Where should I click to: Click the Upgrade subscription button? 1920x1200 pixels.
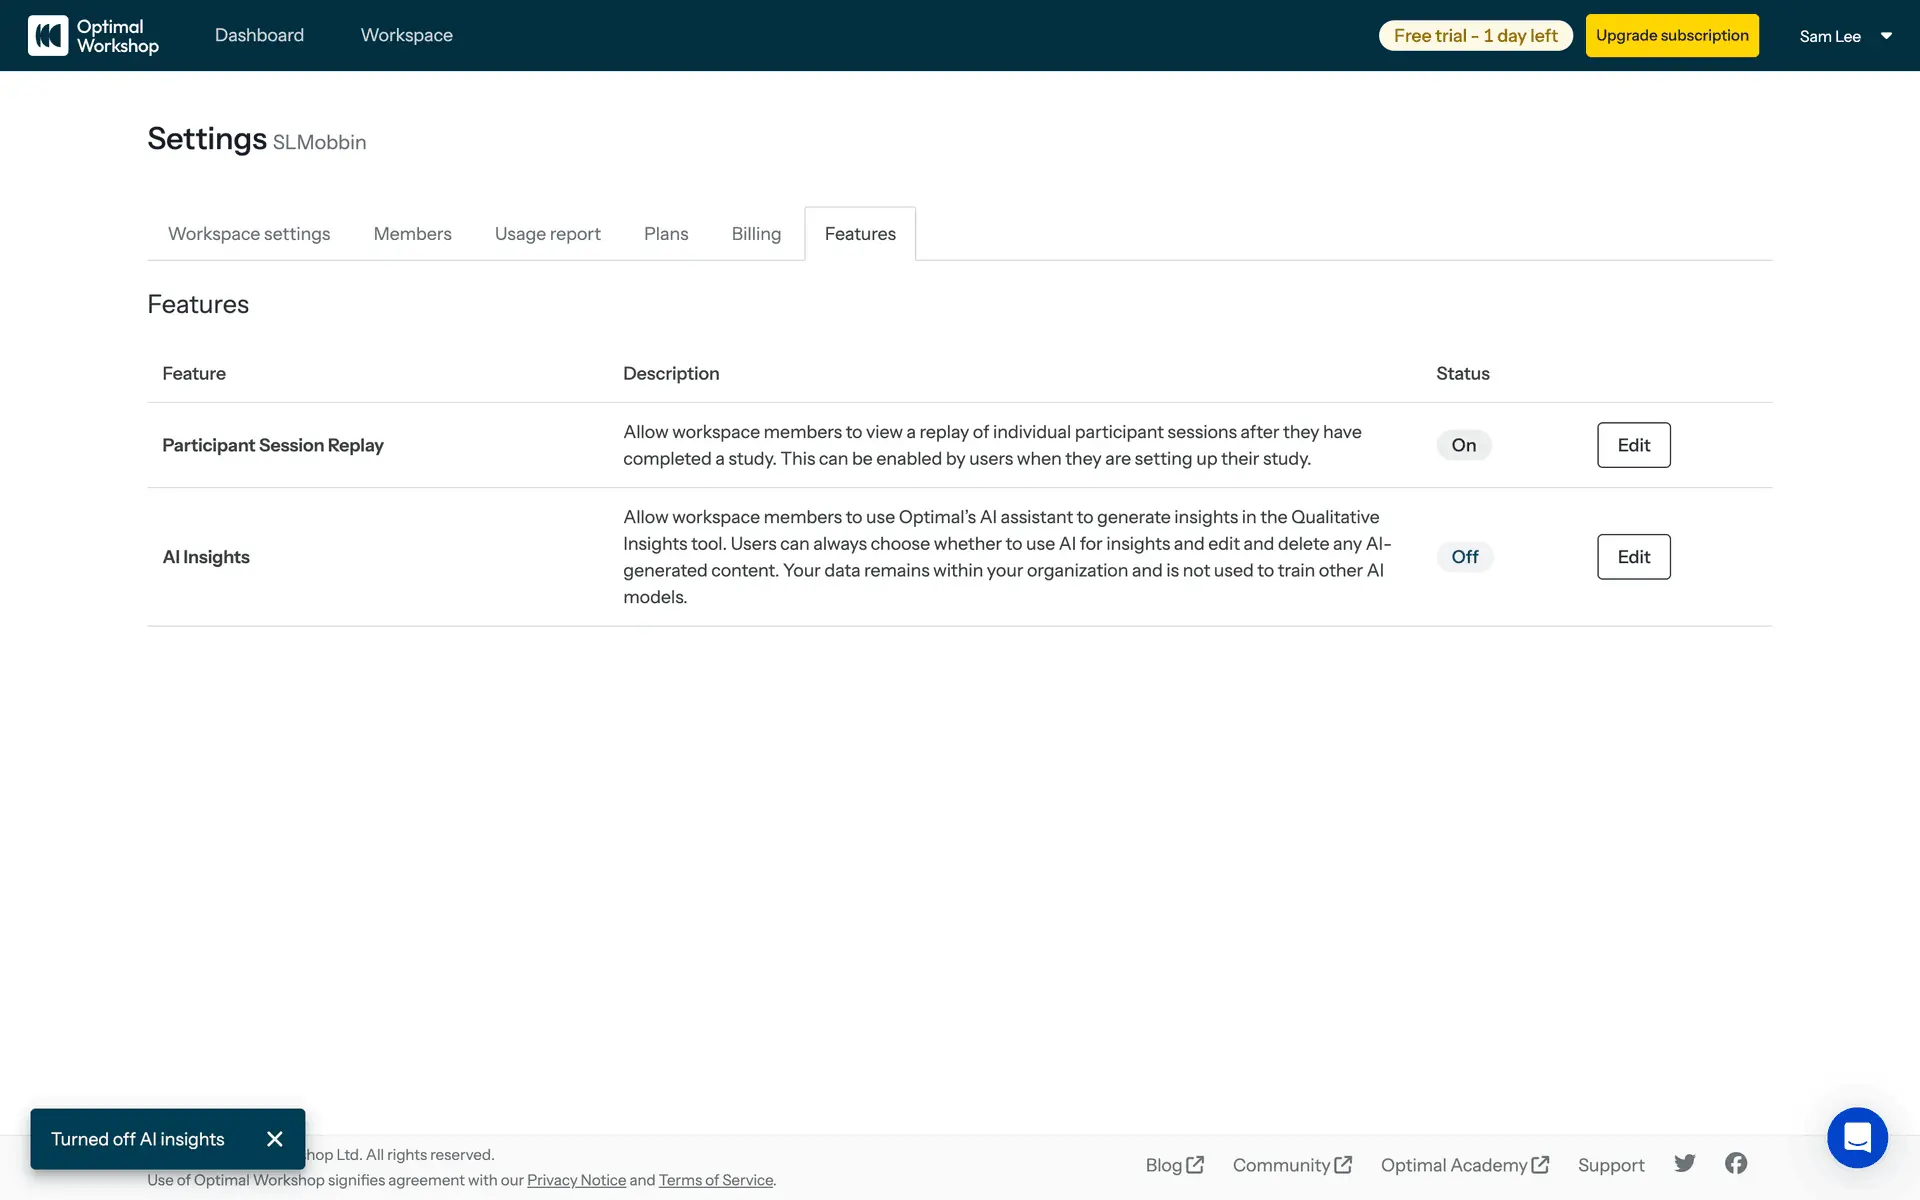click(1672, 36)
